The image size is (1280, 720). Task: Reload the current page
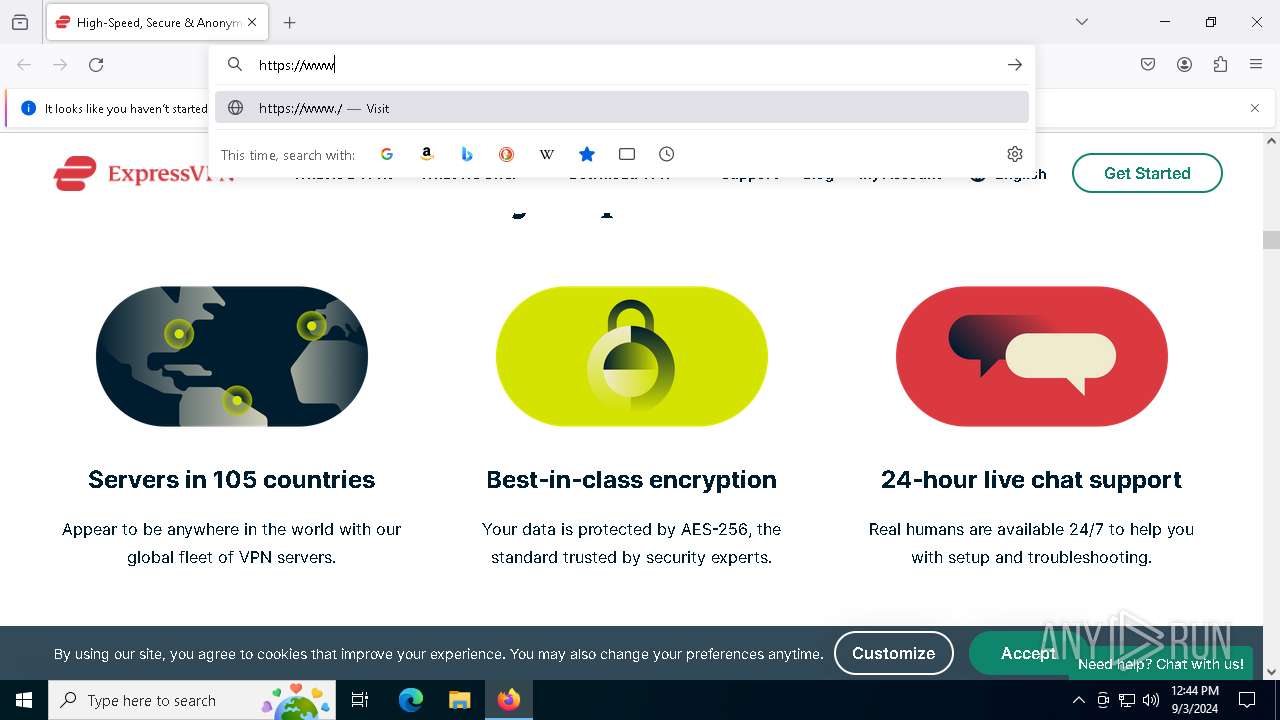point(96,65)
